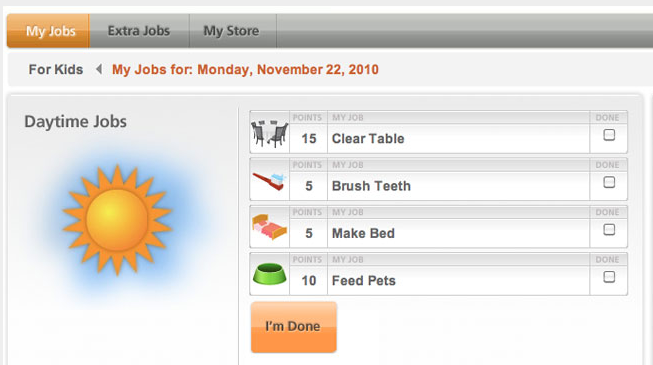Select the Feed Pets job name
The image size is (653, 365).
(x=364, y=281)
